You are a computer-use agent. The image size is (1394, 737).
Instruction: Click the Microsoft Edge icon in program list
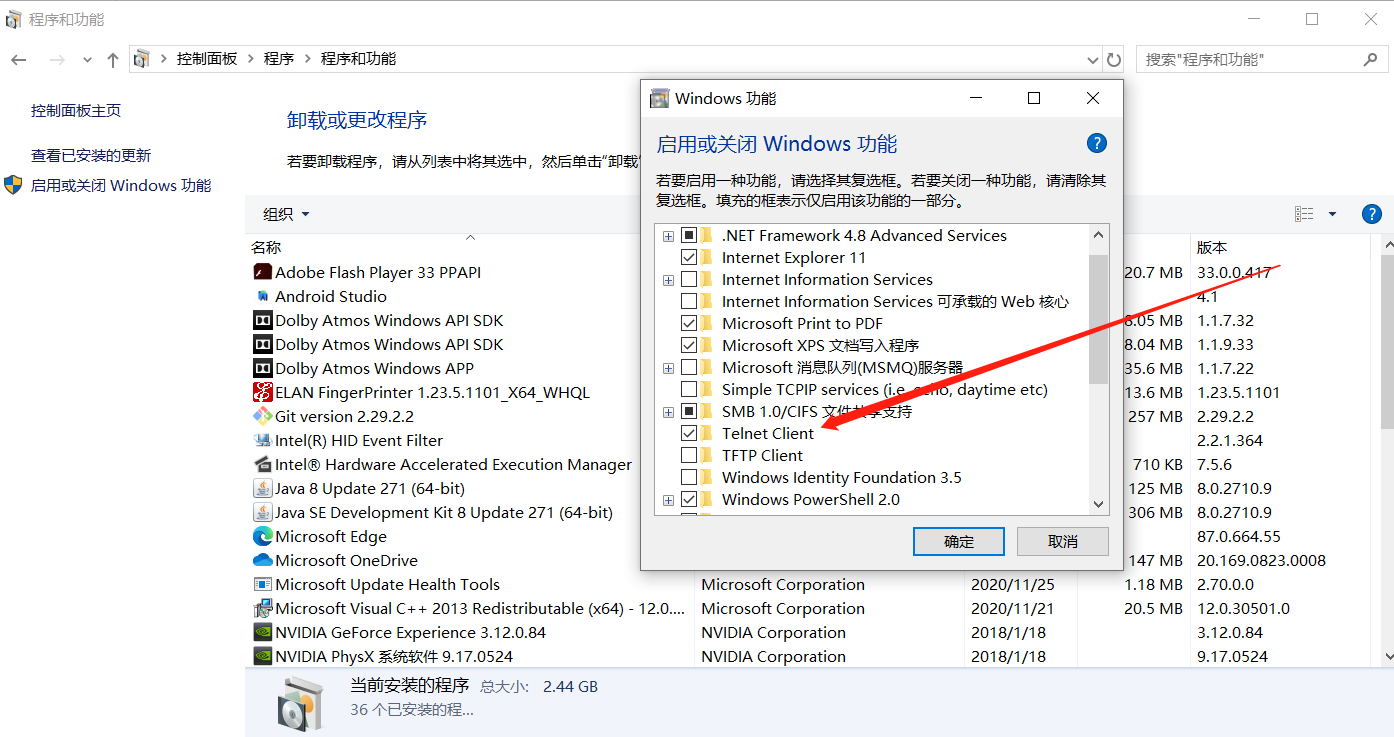(262, 536)
